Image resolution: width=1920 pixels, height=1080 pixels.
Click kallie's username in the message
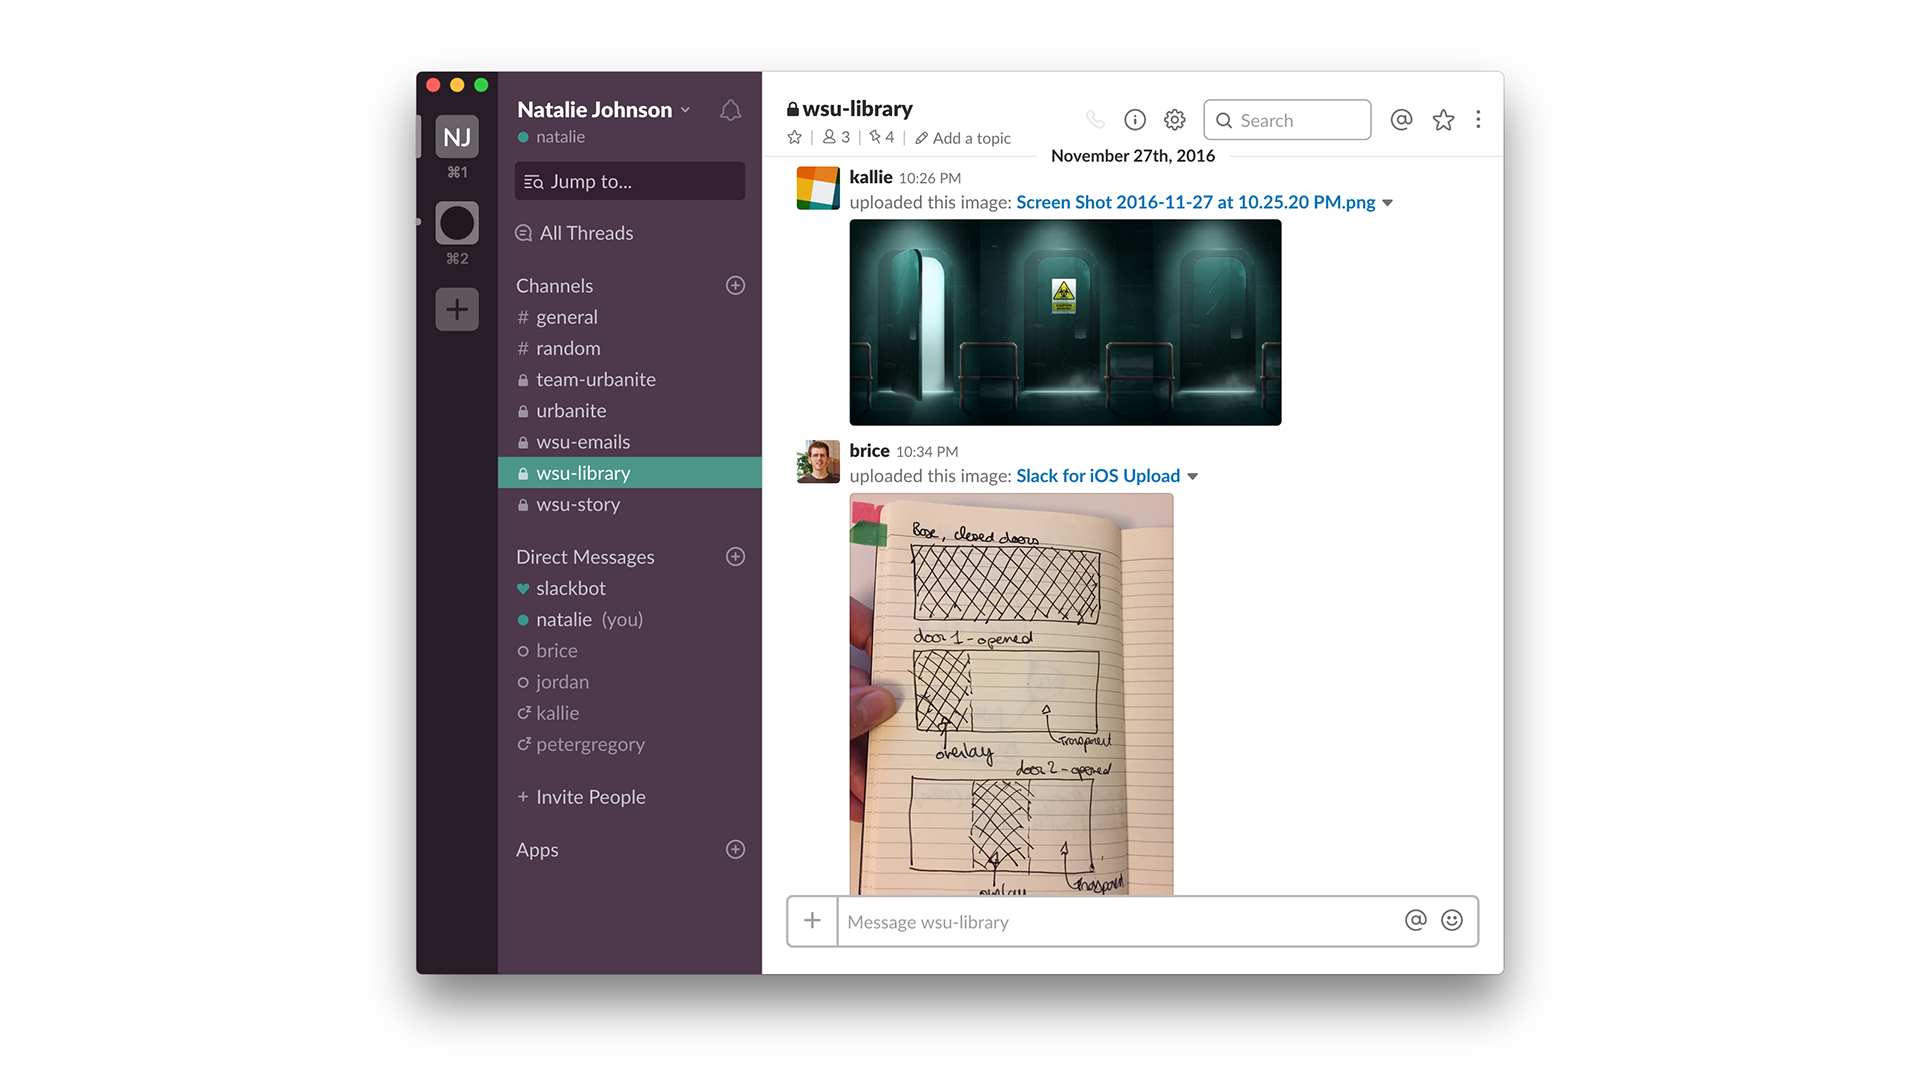click(870, 177)
